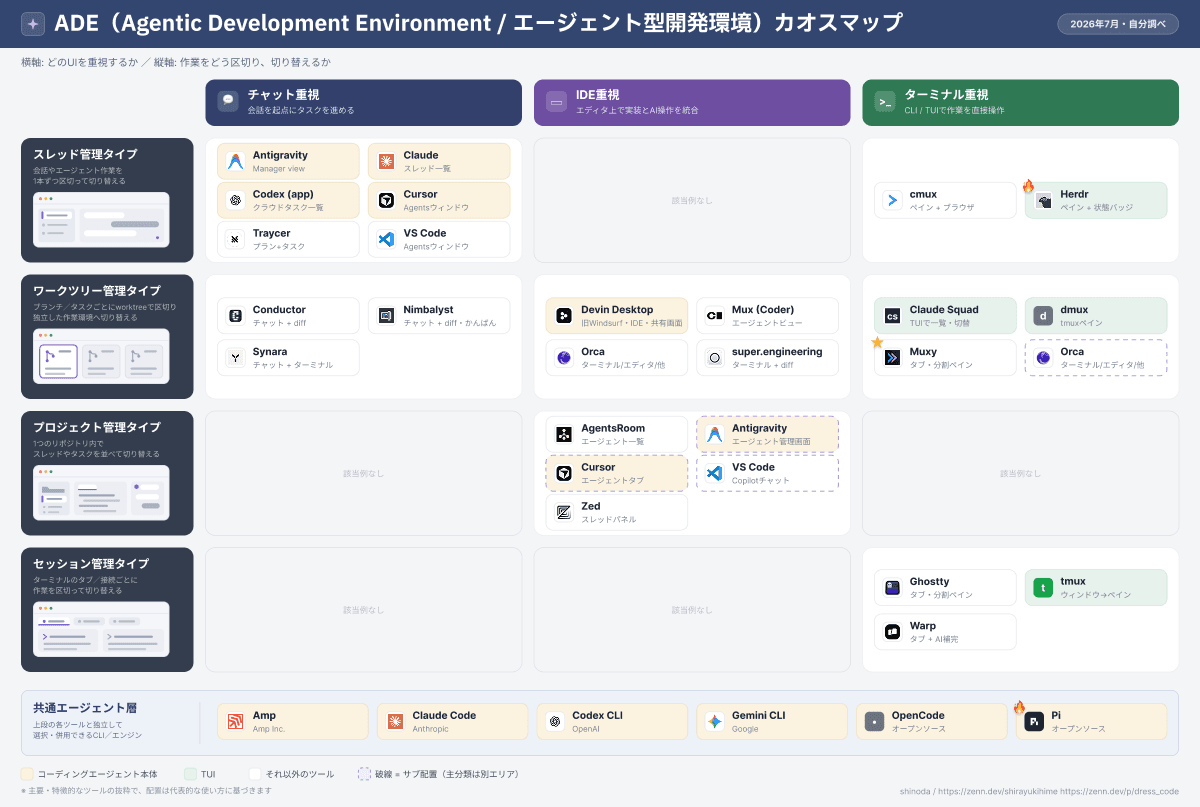This screenshot has height=807, width=1200.
Task: Click the Cursor icon in the Agentsウィンドウ card
Action: (387, 200)
